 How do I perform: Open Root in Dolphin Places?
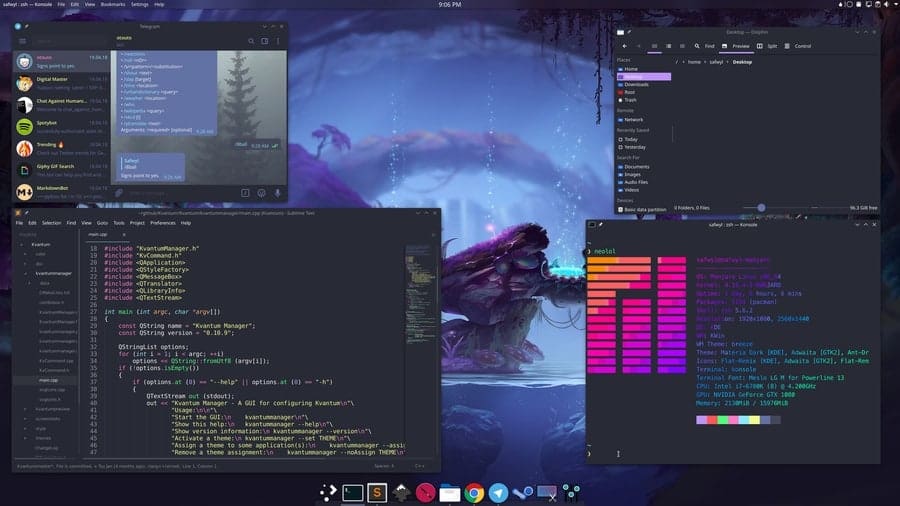[x=643, y=92]
